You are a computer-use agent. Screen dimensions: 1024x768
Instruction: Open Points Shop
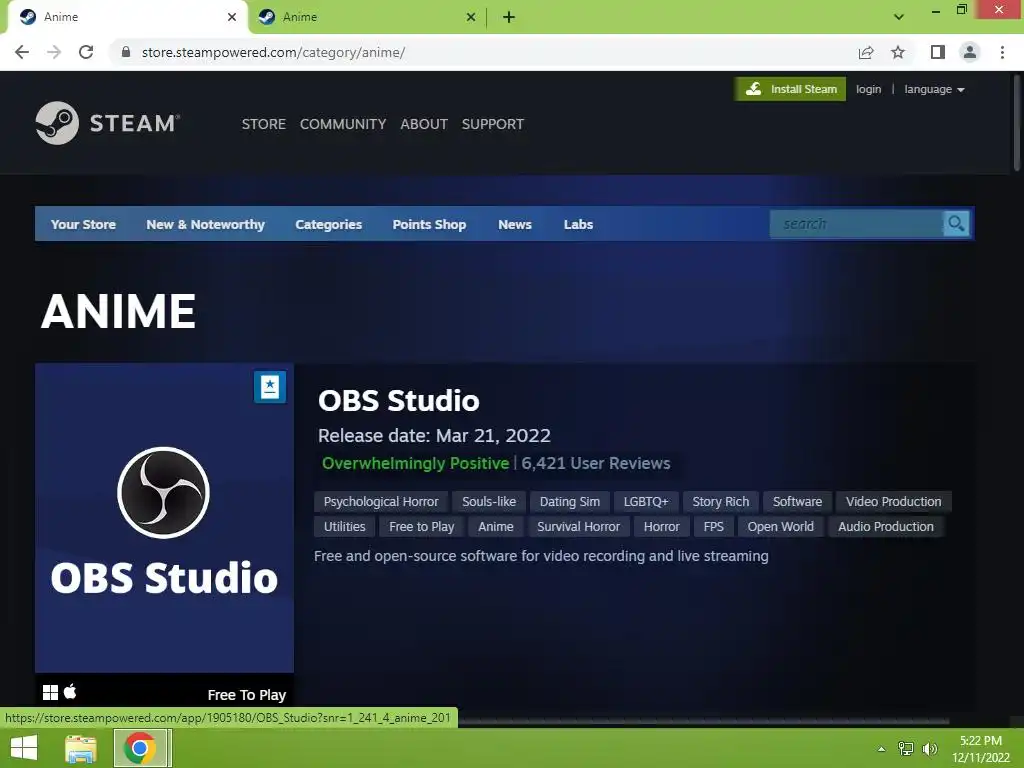tap(429, 224)
